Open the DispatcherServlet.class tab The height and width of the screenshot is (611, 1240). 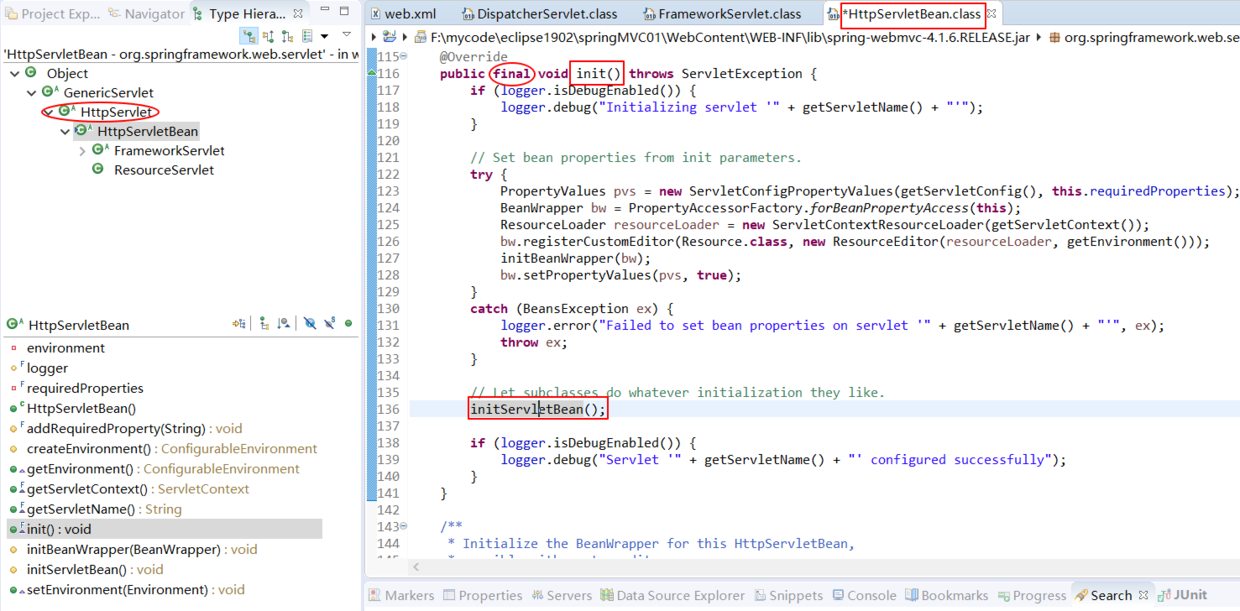click(x=540, y=14)
